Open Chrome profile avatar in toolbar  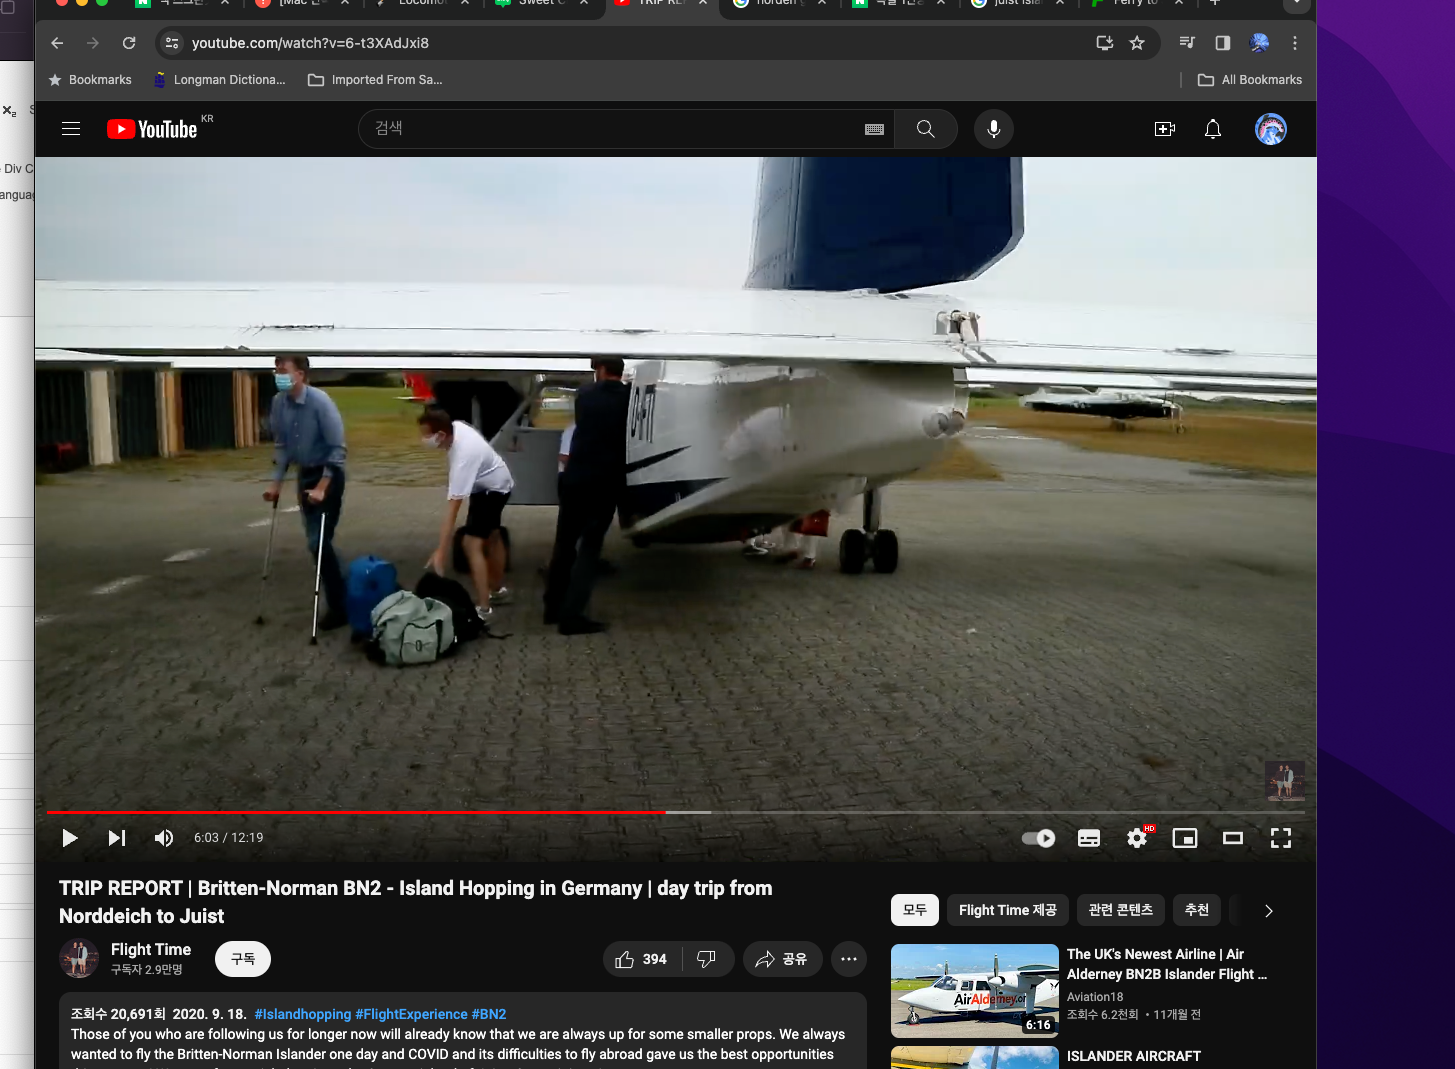point(1260,43)
